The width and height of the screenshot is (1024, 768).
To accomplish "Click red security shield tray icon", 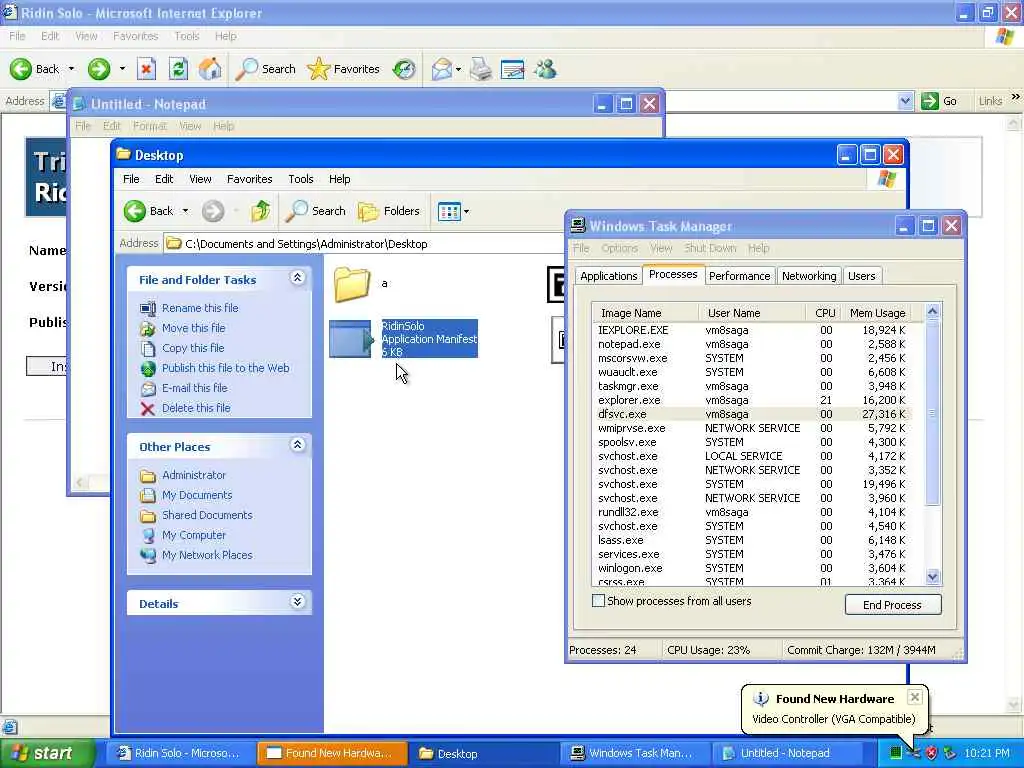I will click(932, 753).
